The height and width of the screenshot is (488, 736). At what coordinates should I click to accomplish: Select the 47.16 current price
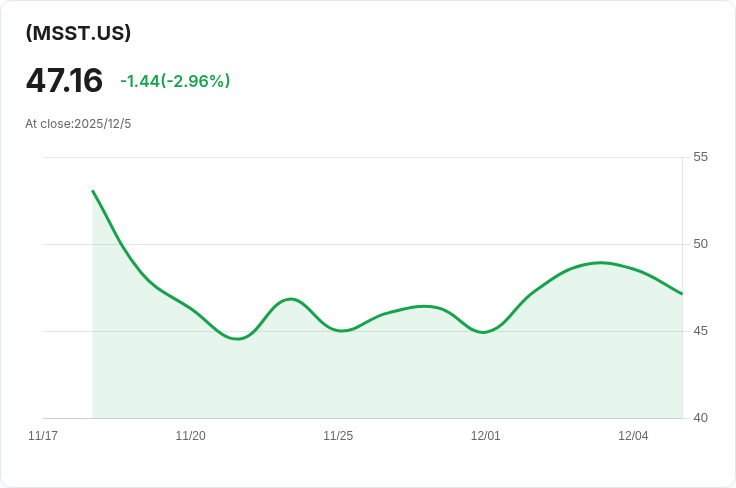(x=64, y=80)
